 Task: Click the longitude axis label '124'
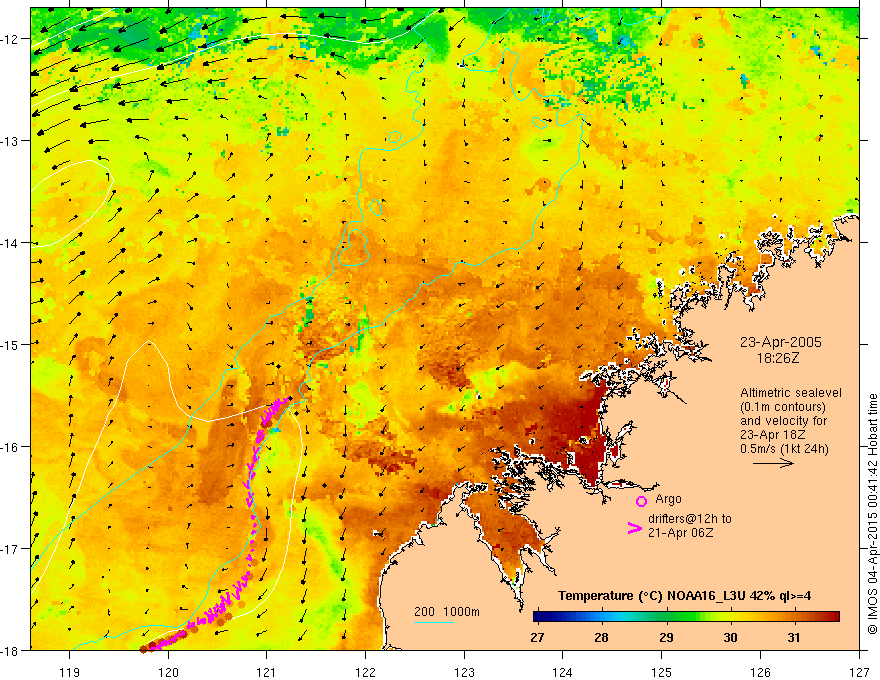pos(563,673)
